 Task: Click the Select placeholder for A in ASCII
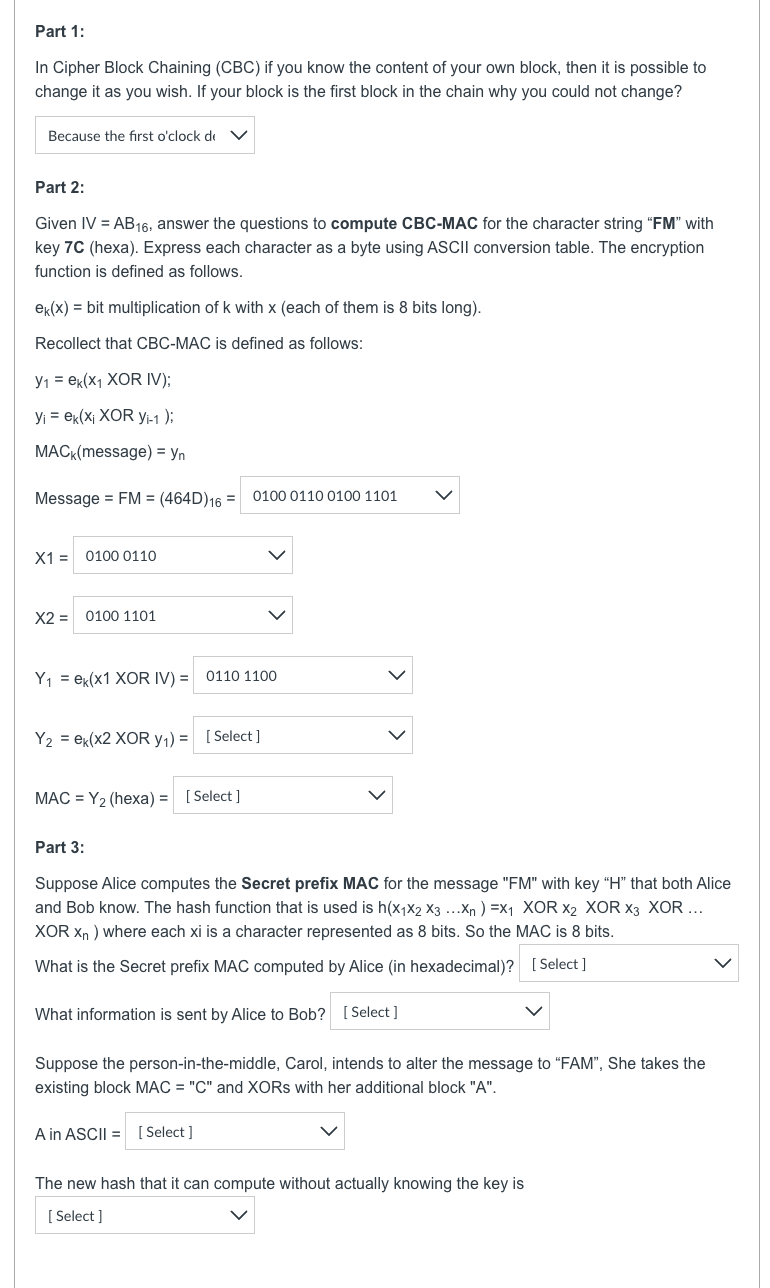pyautogui.click(x=165, y=1131)
